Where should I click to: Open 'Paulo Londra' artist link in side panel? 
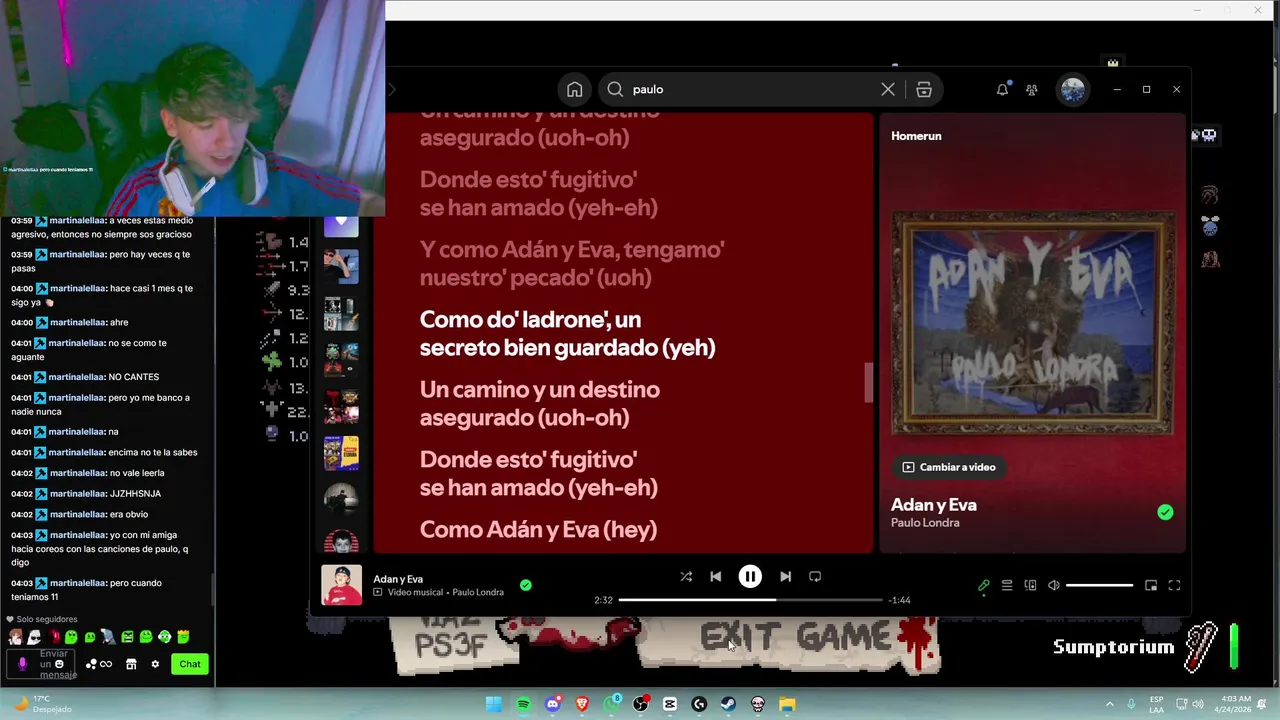(925, 523)
